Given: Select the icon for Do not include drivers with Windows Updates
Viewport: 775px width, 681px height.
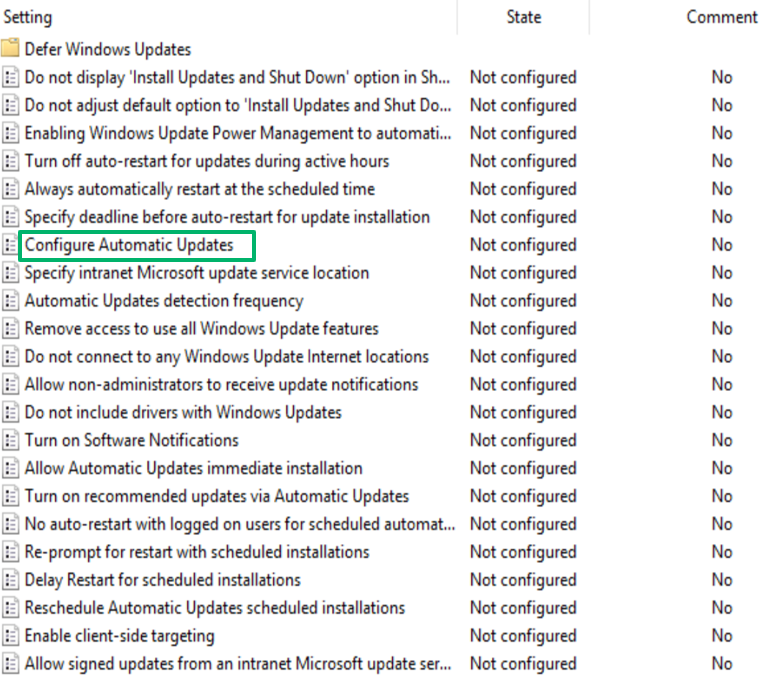Looking at the screenshot, I should (x=10, y=413).
